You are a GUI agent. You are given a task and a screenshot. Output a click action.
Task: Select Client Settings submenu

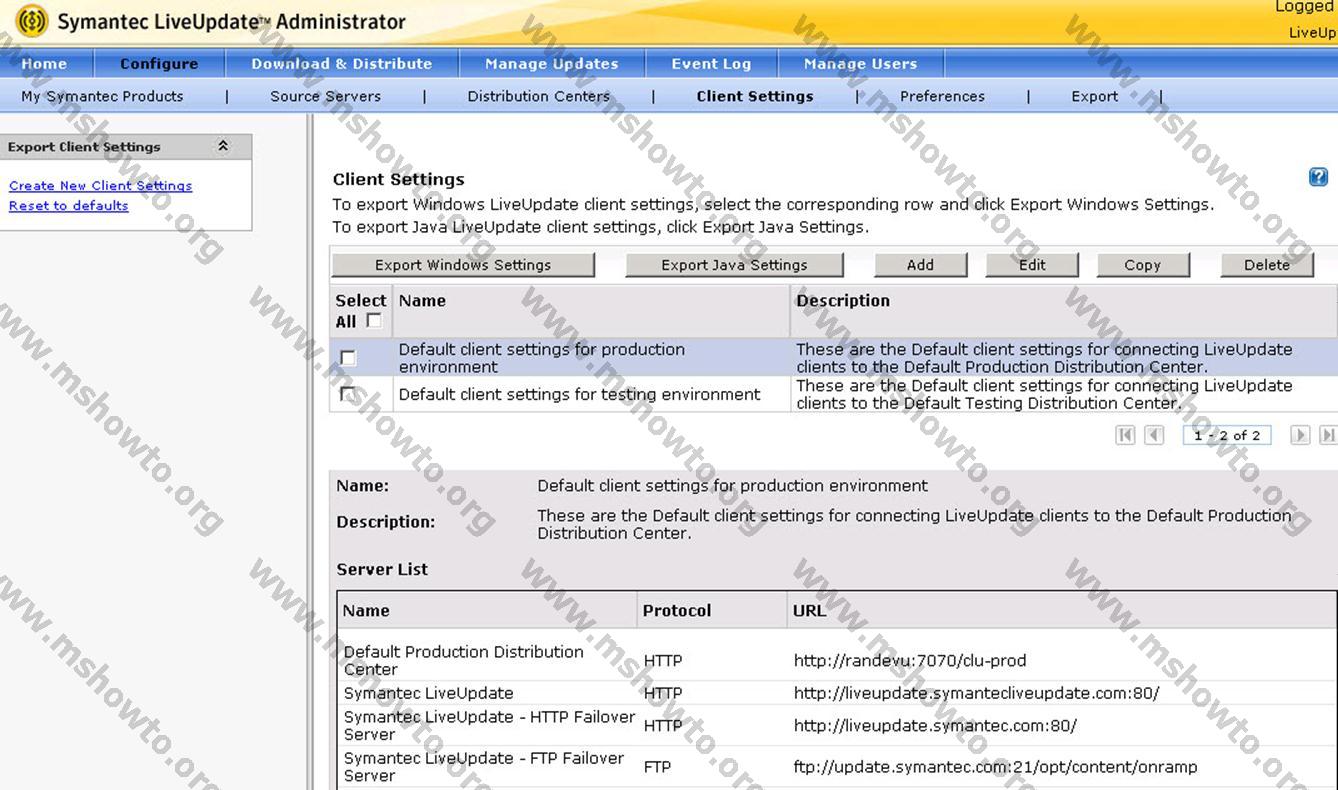click(x=755, y=96)
